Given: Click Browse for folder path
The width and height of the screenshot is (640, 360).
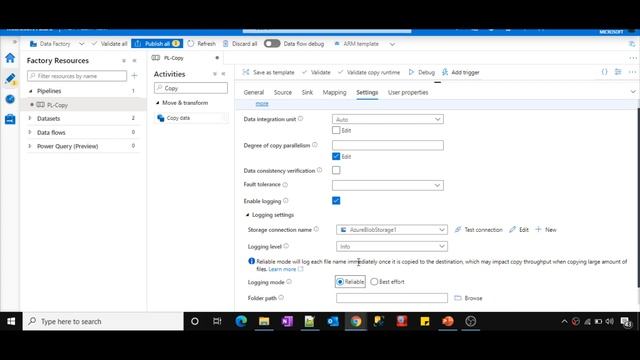Looking at the screenshot, I should (468, 298).
